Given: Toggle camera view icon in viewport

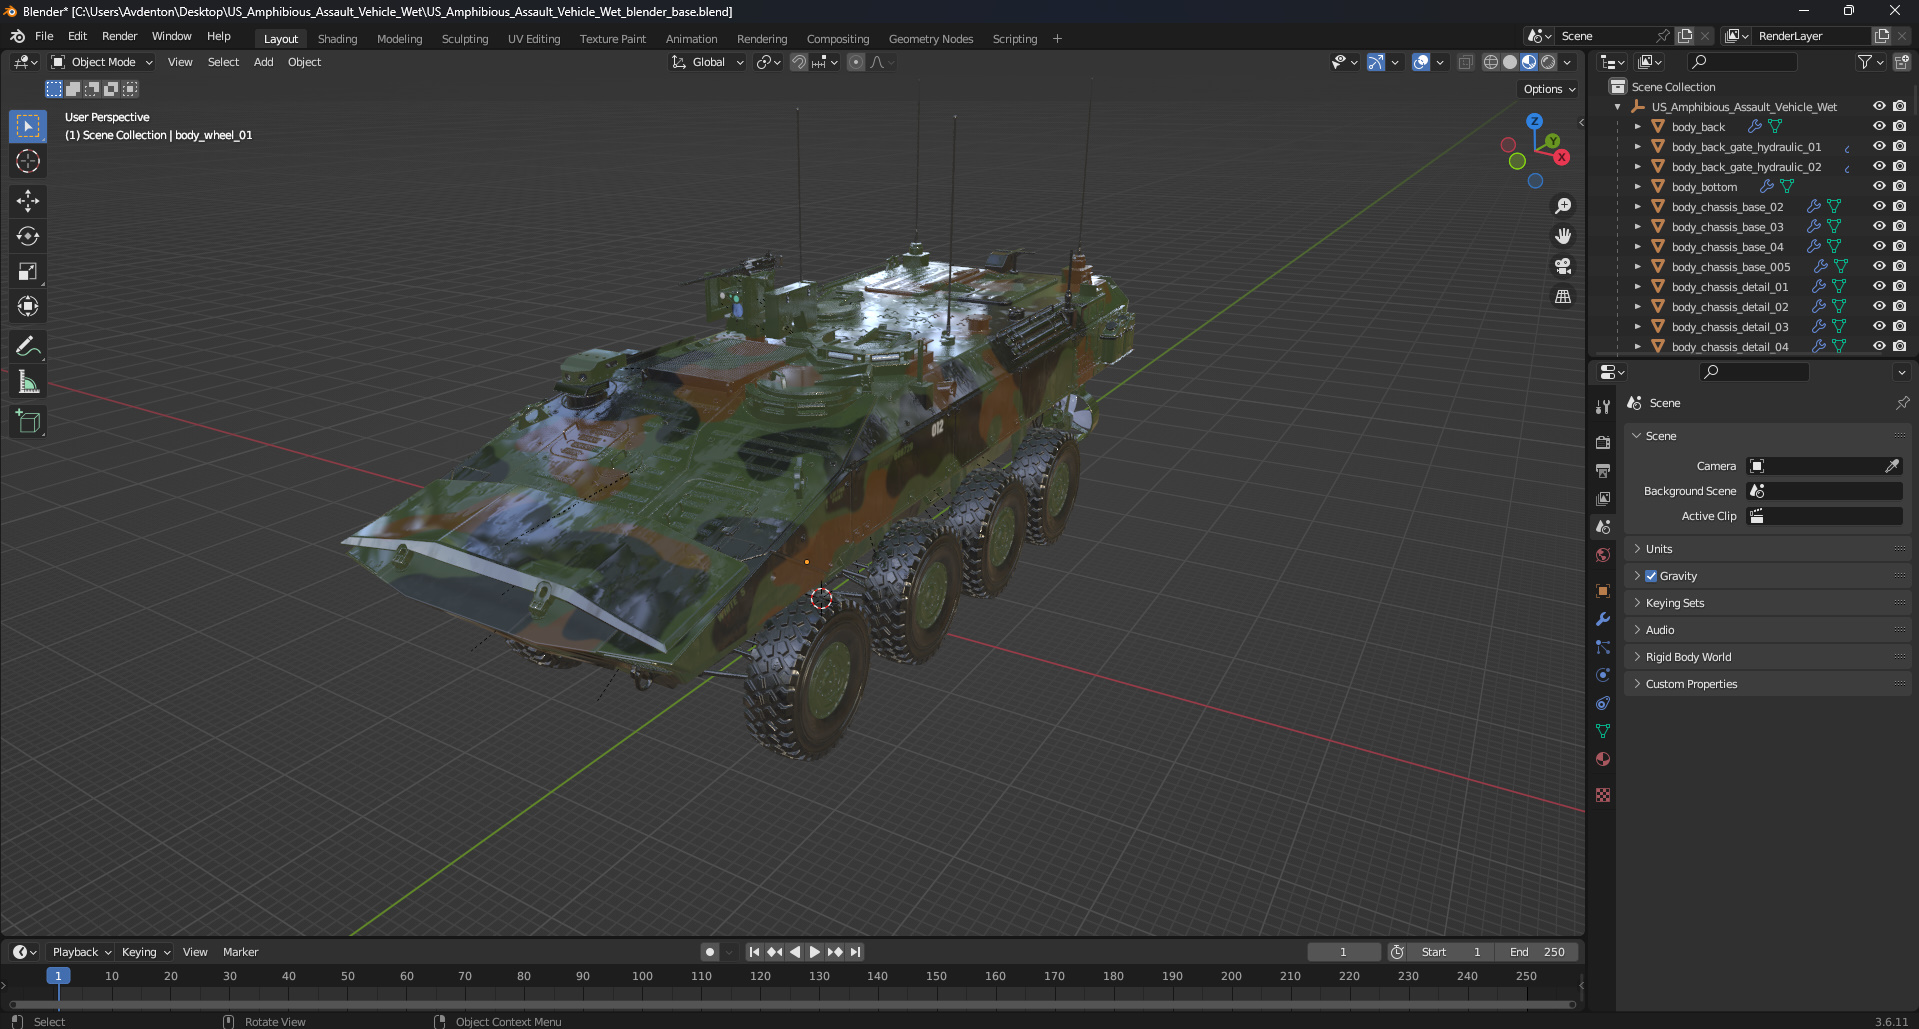Looking at the screenshot, I should (1563, 266).
